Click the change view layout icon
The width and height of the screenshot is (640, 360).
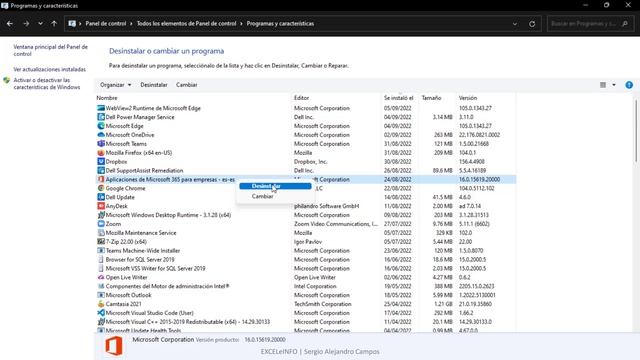[x=603, y=85]
